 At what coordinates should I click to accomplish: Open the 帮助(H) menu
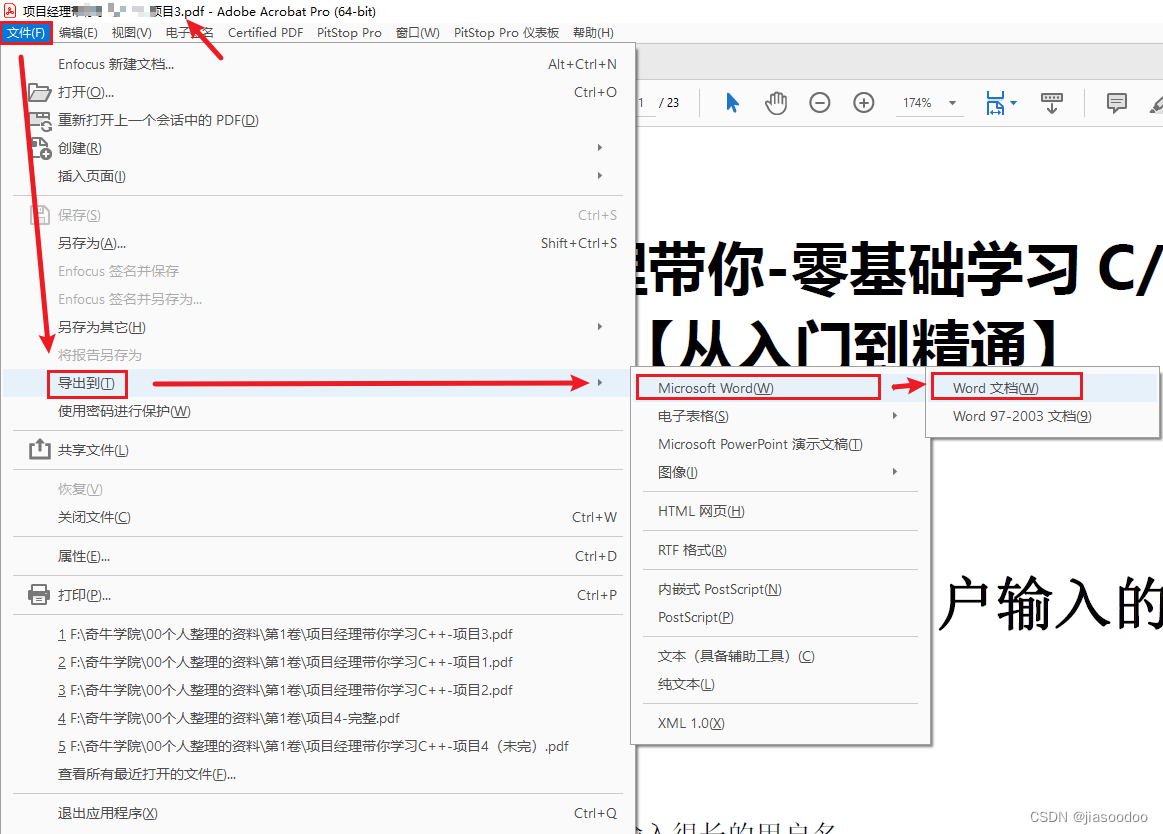pos(593,32)
